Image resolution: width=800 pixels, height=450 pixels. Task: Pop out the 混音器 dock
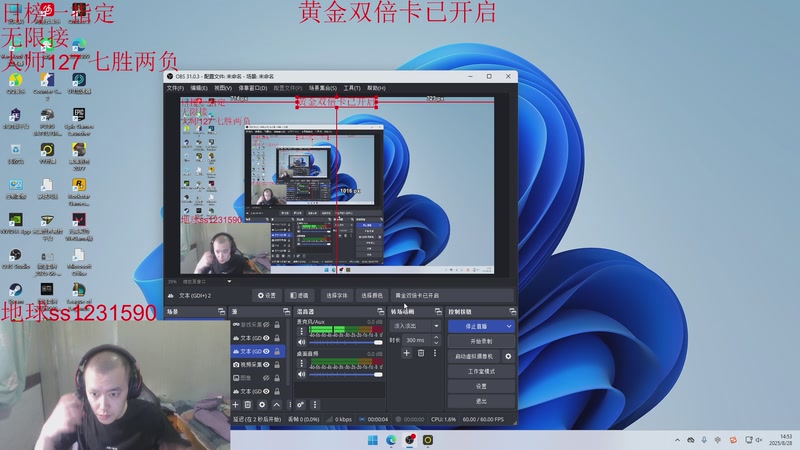pyautogui.click(x=380, y=311)
